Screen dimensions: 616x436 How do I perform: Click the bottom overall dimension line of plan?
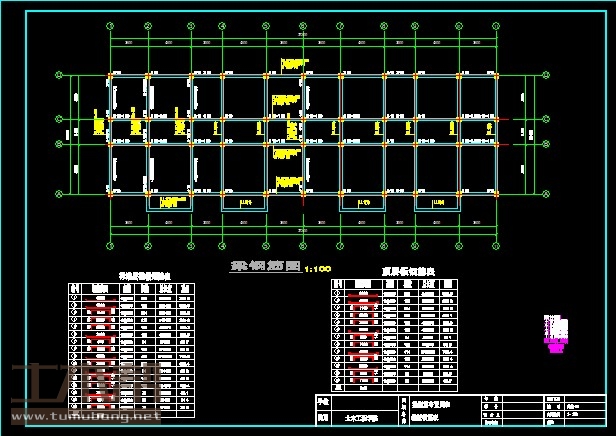tap(303, 237)
